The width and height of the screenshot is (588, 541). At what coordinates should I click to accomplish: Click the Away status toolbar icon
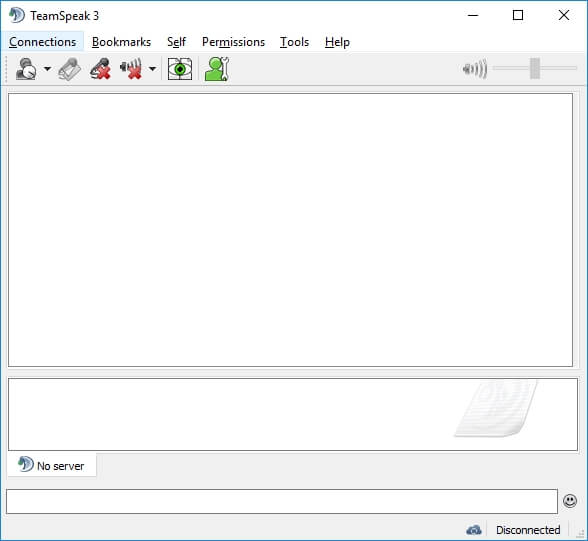[26, 69]
